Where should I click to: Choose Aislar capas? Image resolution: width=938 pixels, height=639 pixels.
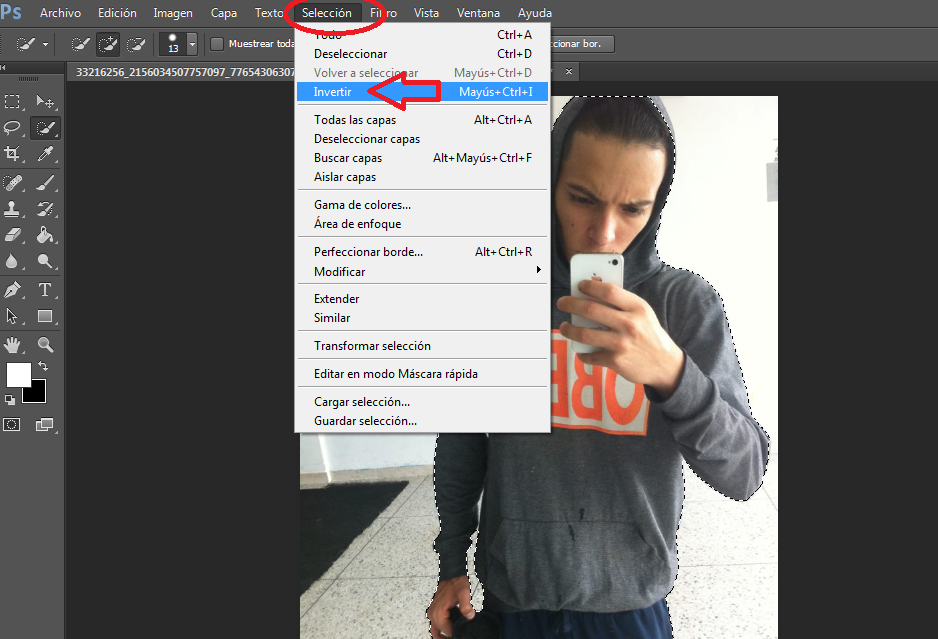(422, 177)
